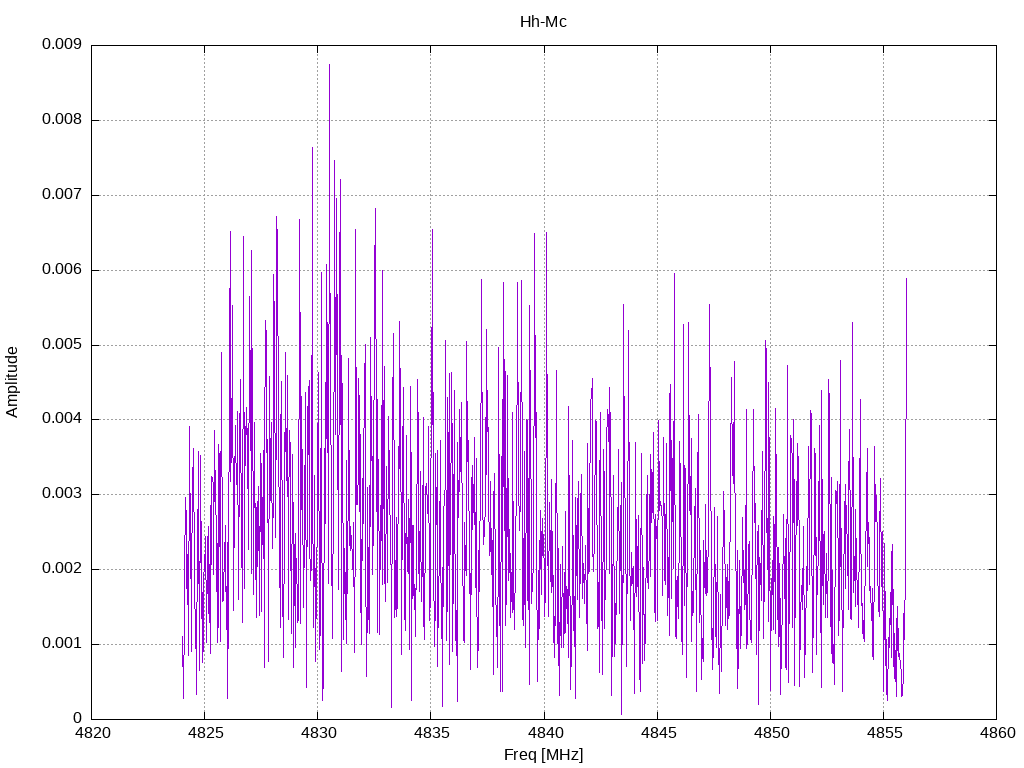Click the x-axis tick label 4820
The height and width of the screenshot is (768, 1024).
[x=92, y=733]
